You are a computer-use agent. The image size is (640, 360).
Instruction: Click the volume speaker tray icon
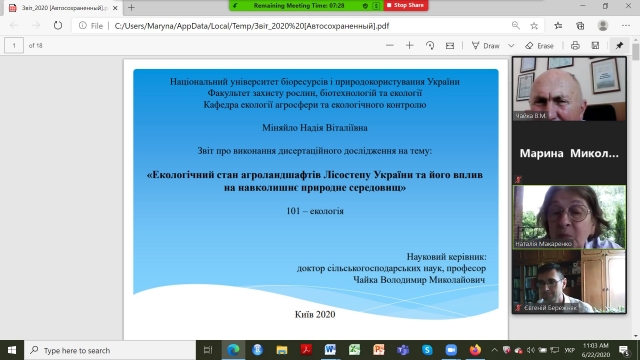click(531, 350)
